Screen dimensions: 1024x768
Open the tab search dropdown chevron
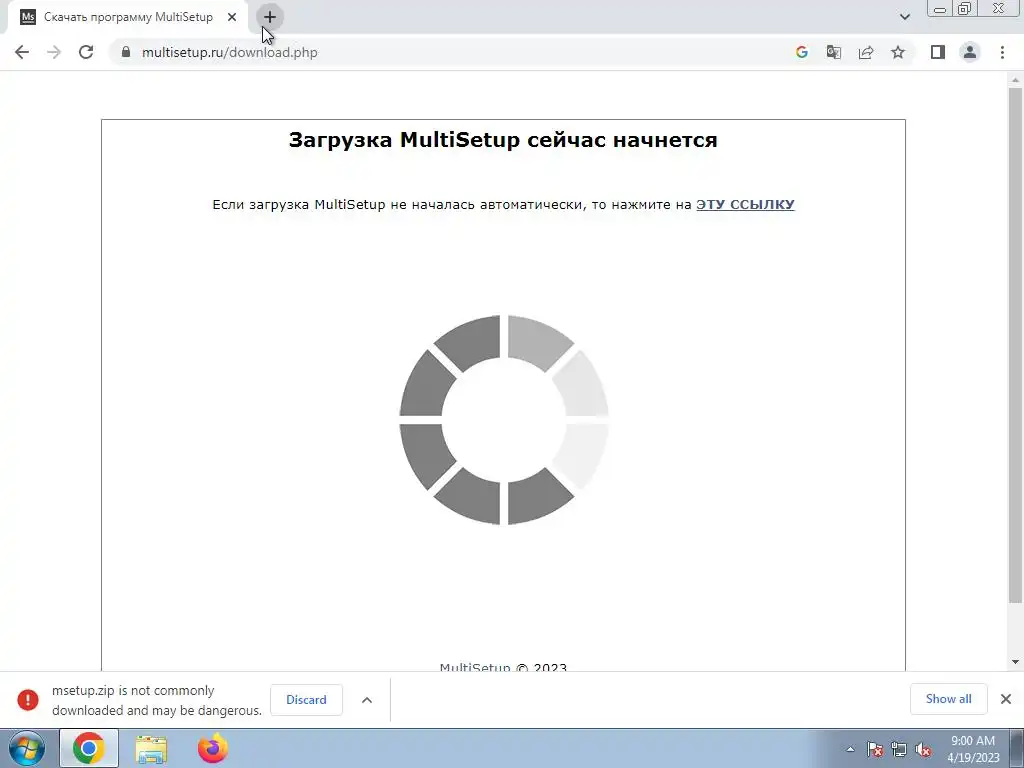click(904, 17)
